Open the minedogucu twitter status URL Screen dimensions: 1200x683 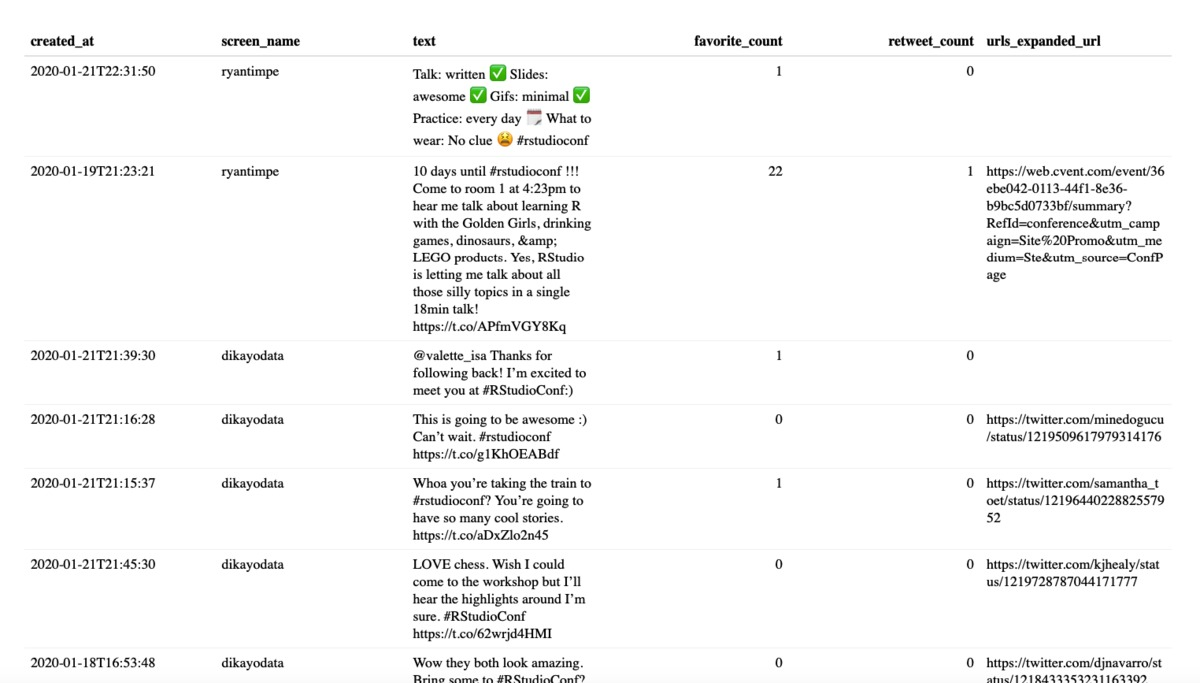(x=1075, y=428)
